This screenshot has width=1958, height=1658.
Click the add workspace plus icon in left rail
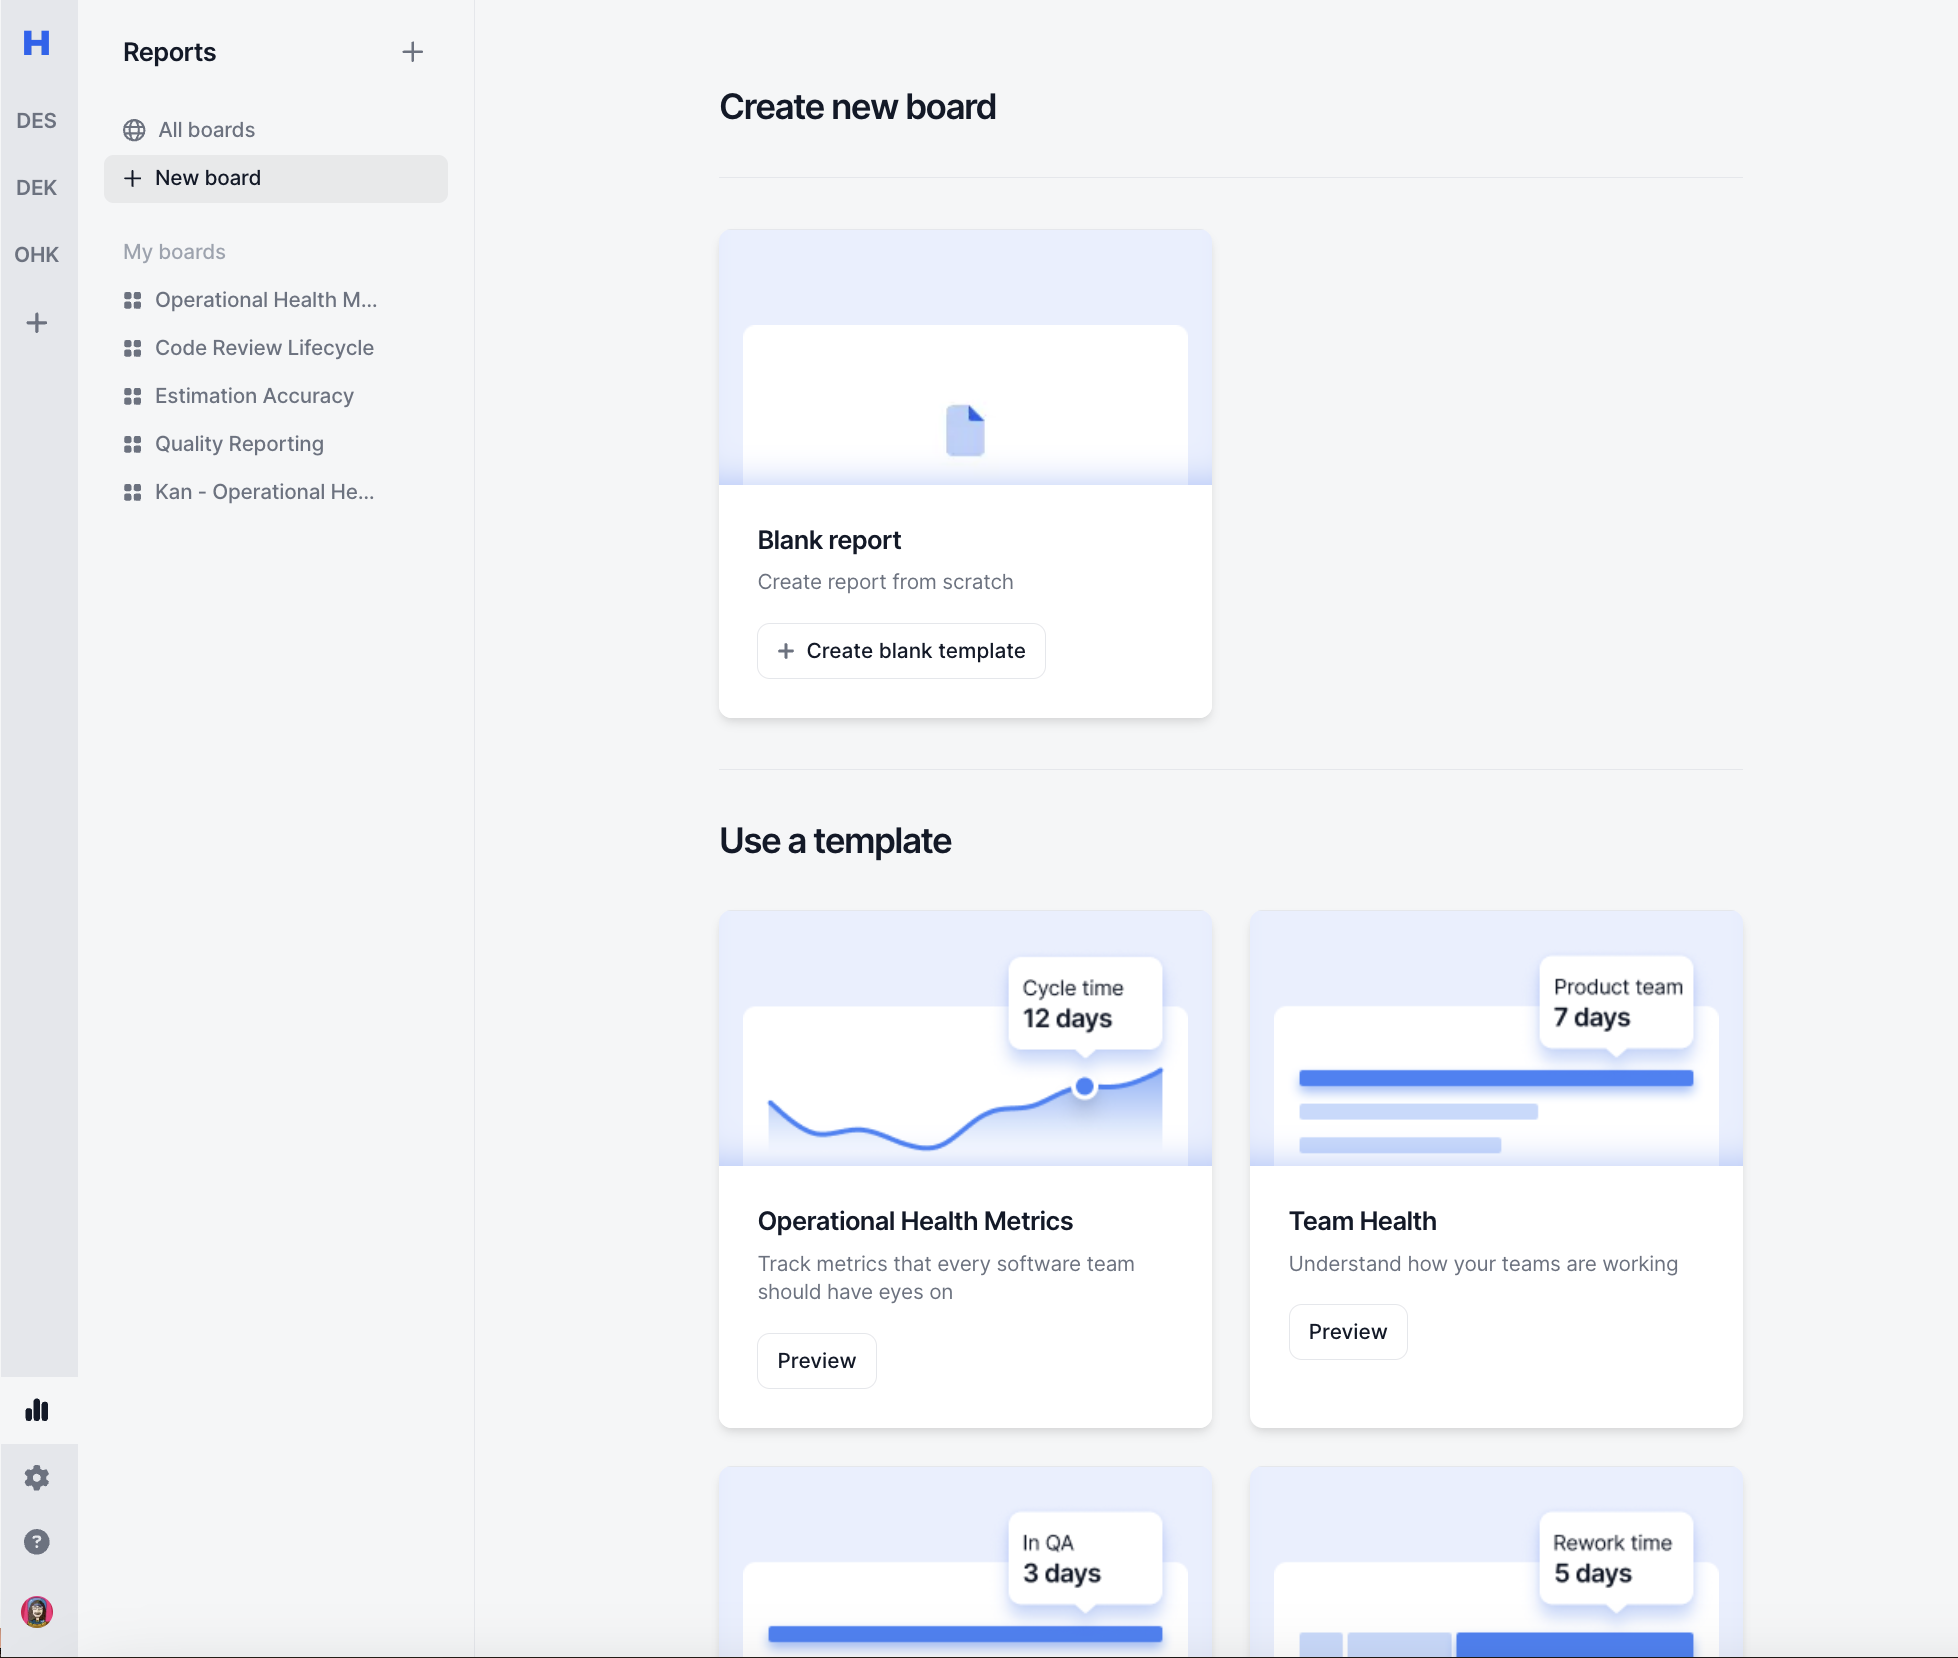pos(37,323)
